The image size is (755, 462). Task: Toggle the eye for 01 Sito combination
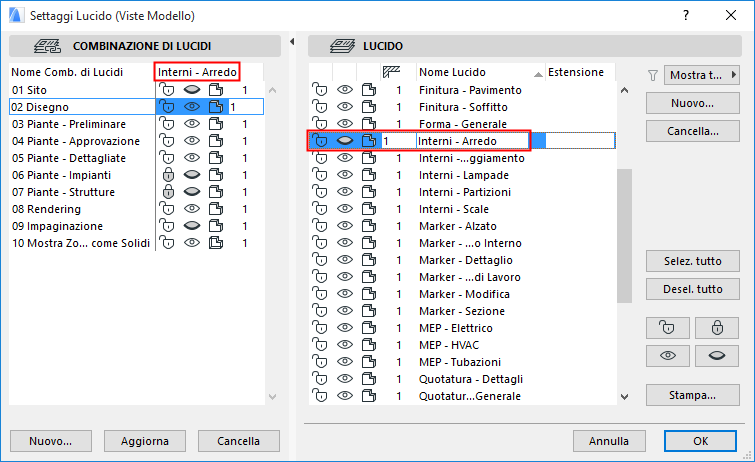(x=191, y=90)
